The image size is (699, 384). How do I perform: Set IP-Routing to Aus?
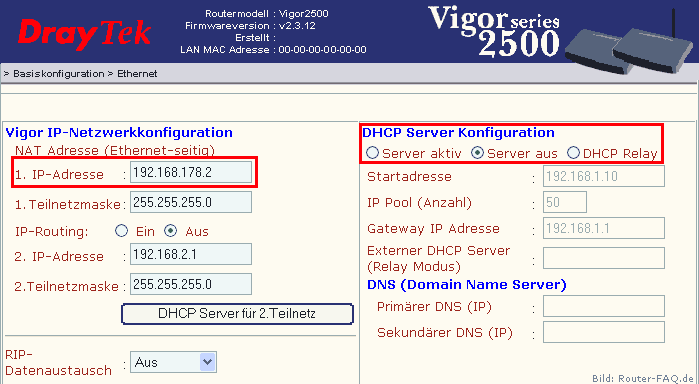point(171,231)
